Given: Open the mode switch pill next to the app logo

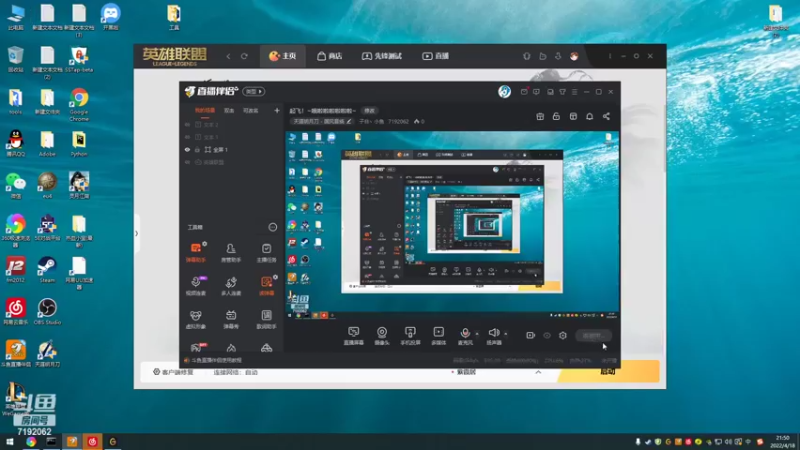Looking at the screenshot, I should (254, 92).
